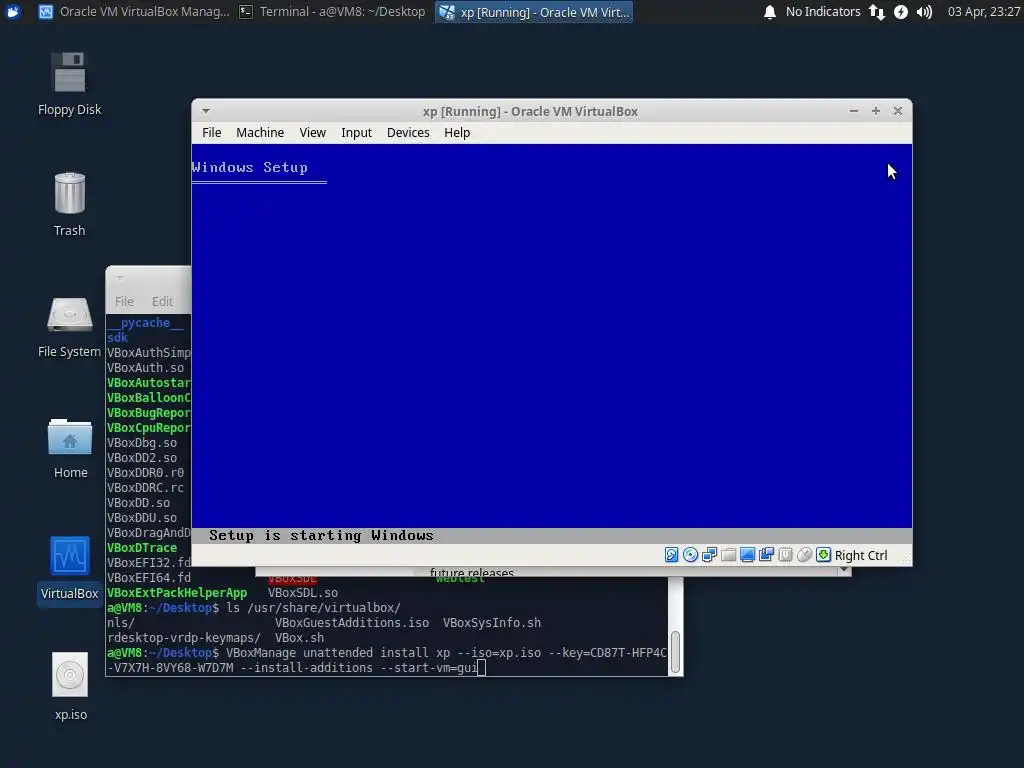Click the Right Ctrl host key label

[x=861, y=556]
